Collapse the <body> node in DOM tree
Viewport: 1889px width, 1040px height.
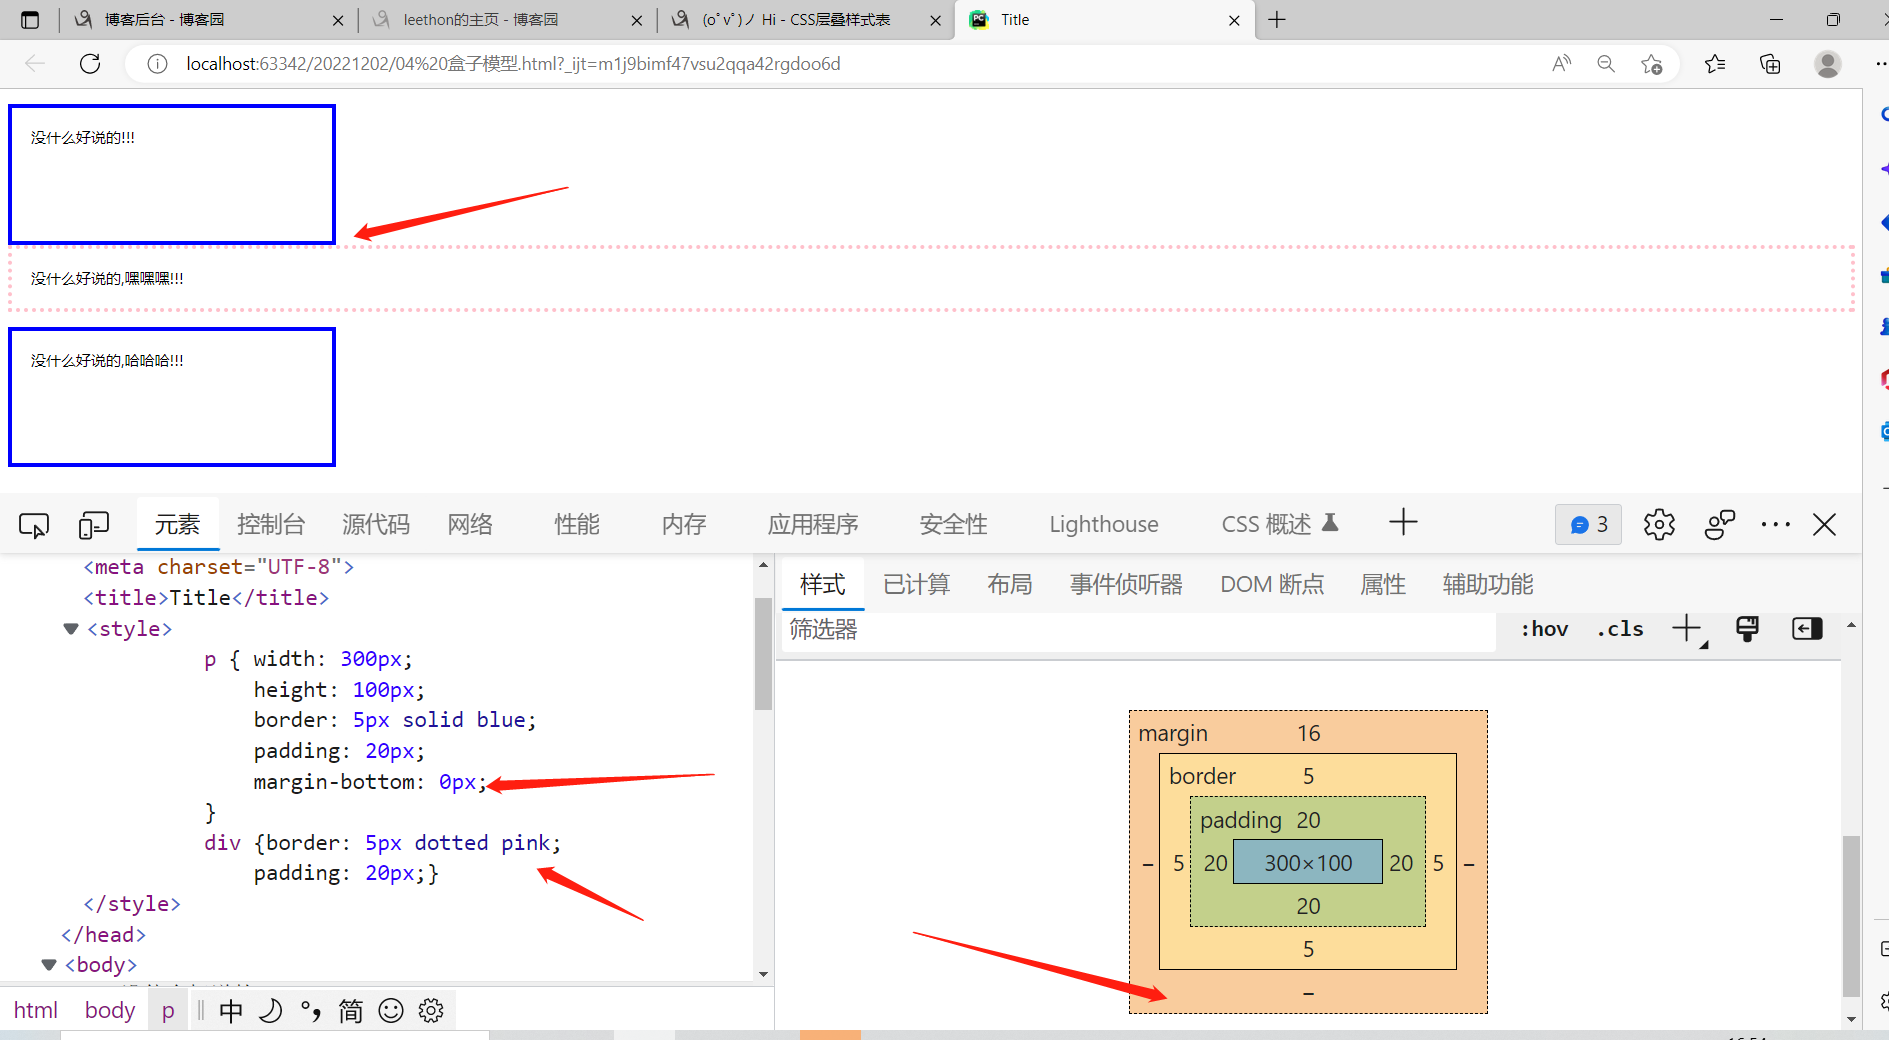point(48,965)
